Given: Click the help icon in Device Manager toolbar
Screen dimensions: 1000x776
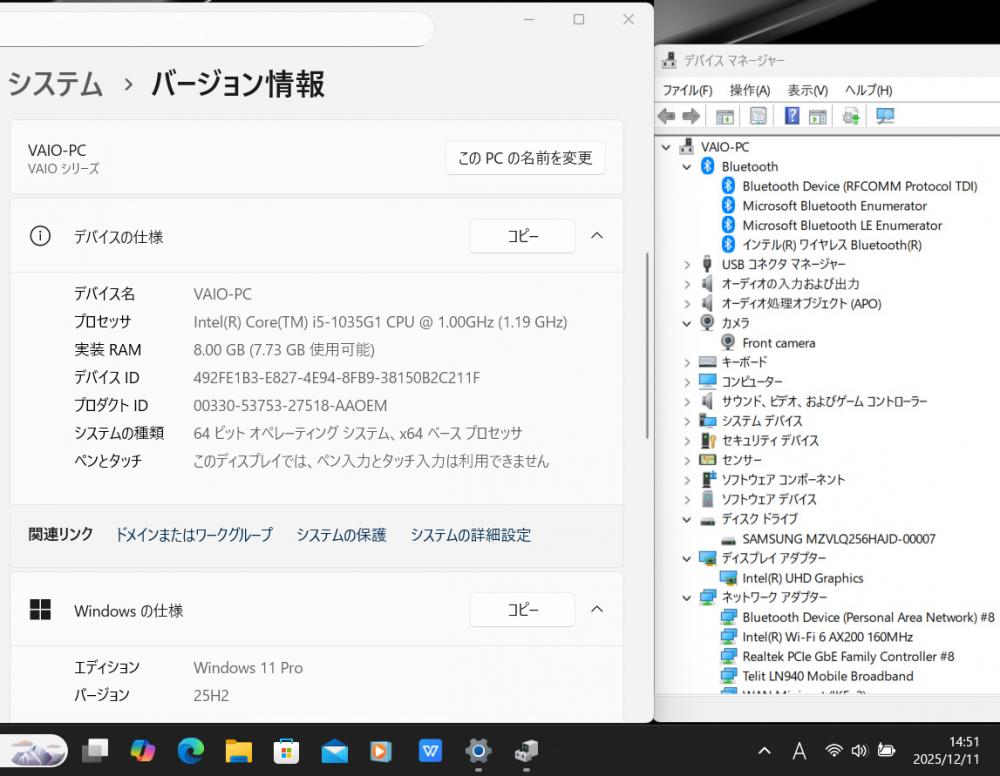Looking at the screenshot, I should pyautogui.click(x=792, y=116).
